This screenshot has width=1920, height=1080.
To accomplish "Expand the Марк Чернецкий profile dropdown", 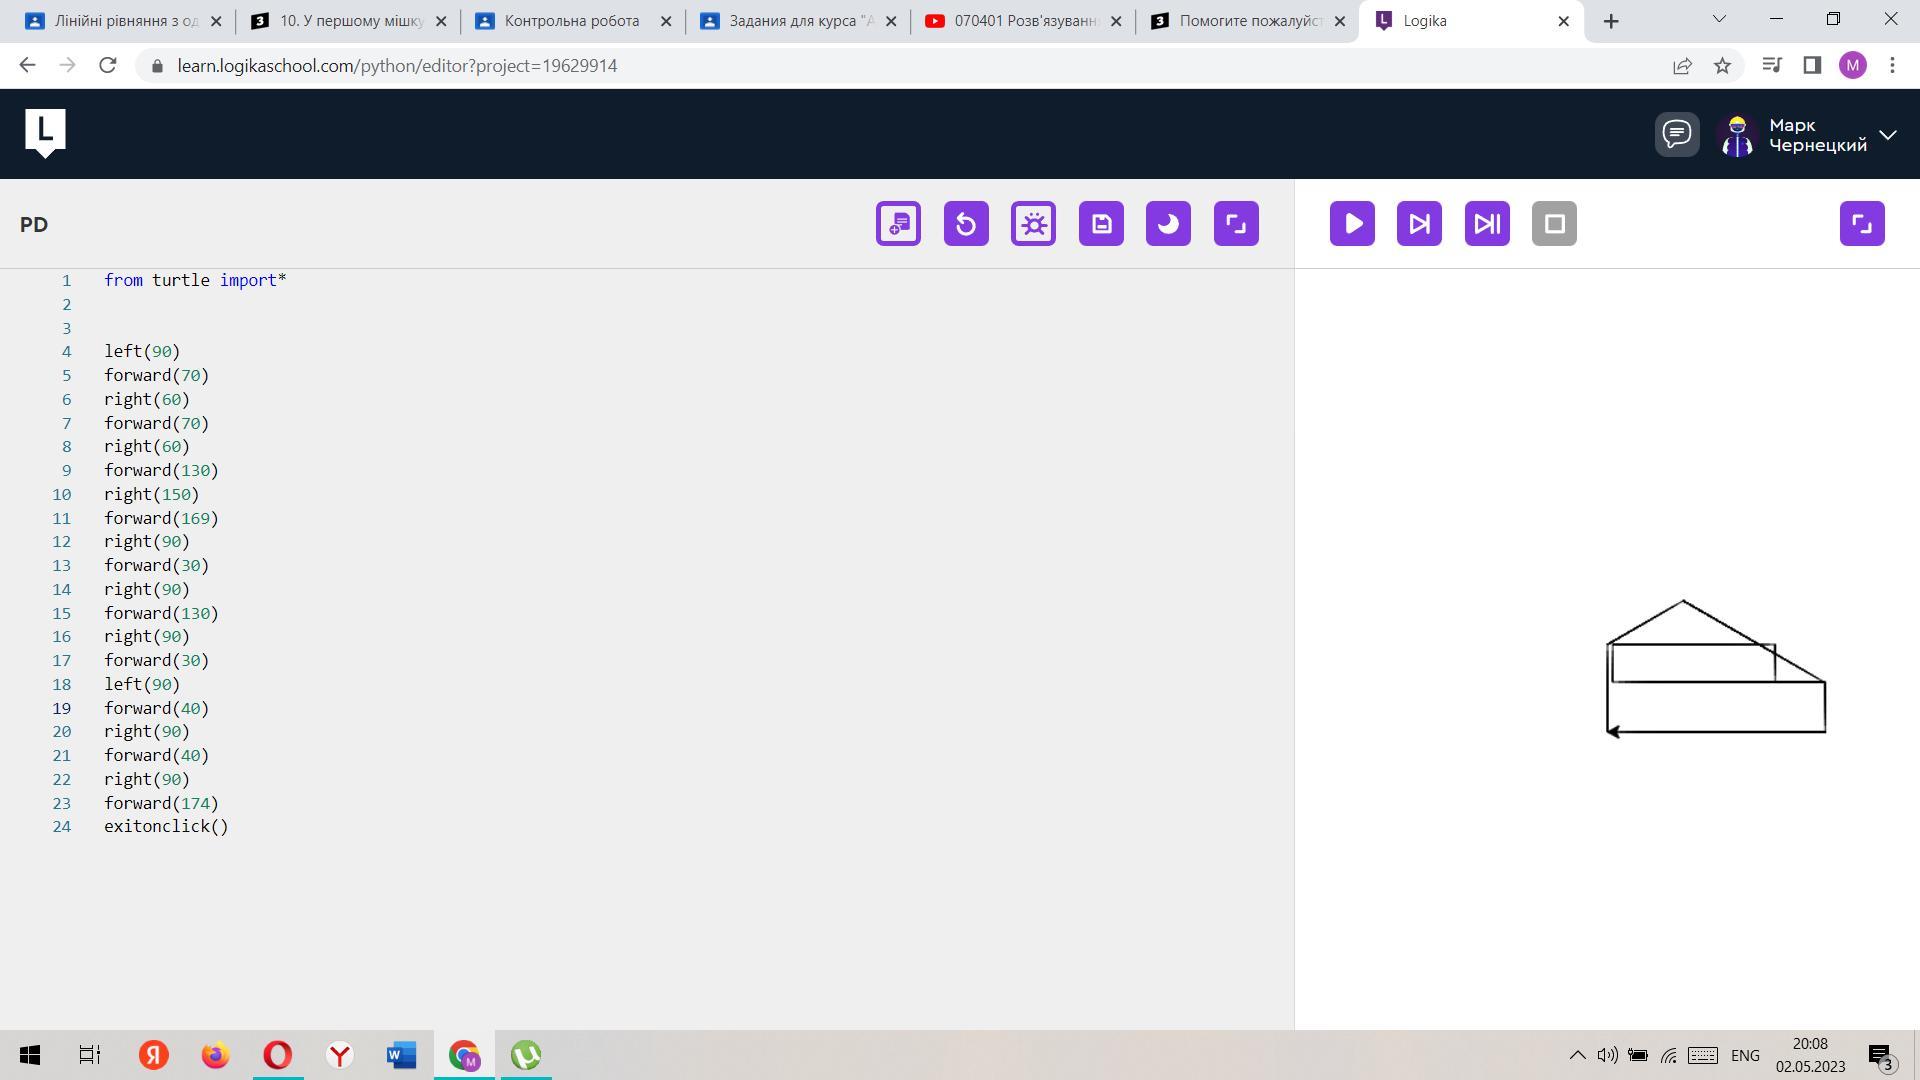I will click(x=1888, y=135).
